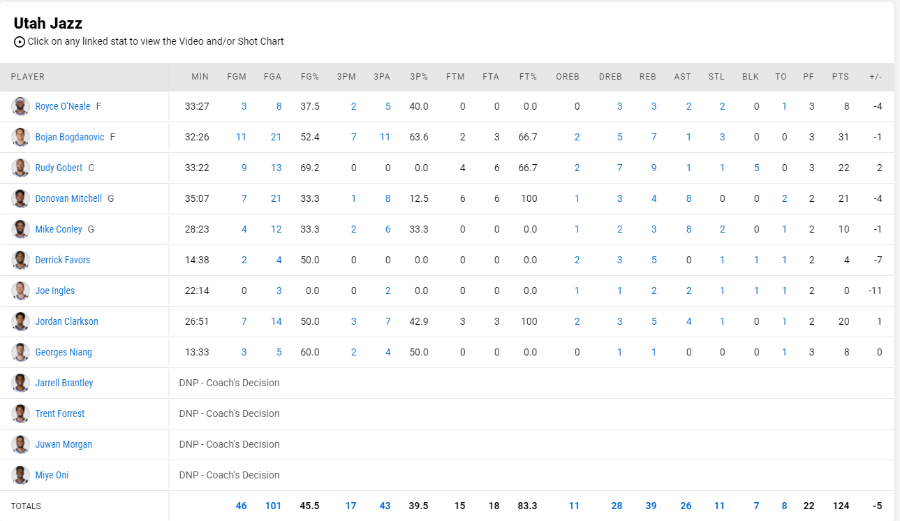Screen dimensions: 900x521
Task: View Clarkson's 14 field goal attempts
Action: [276, 322]
